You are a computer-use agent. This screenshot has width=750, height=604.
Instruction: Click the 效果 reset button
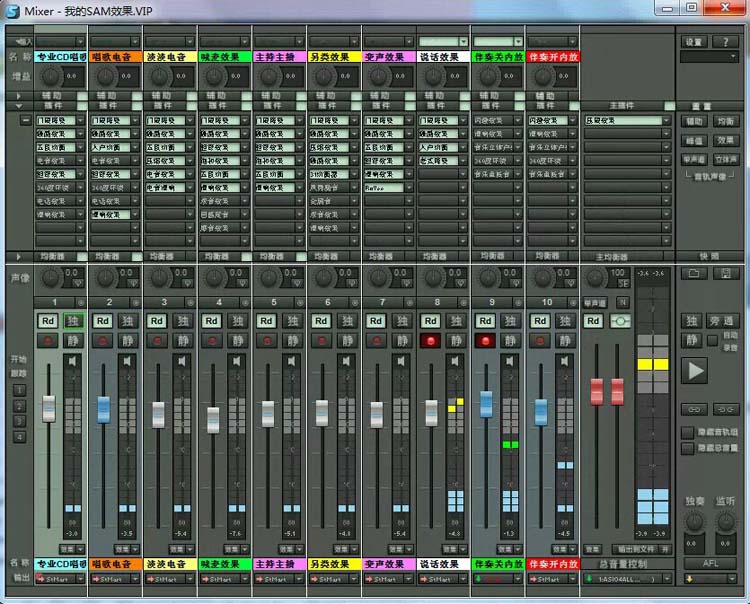point(725,141)
